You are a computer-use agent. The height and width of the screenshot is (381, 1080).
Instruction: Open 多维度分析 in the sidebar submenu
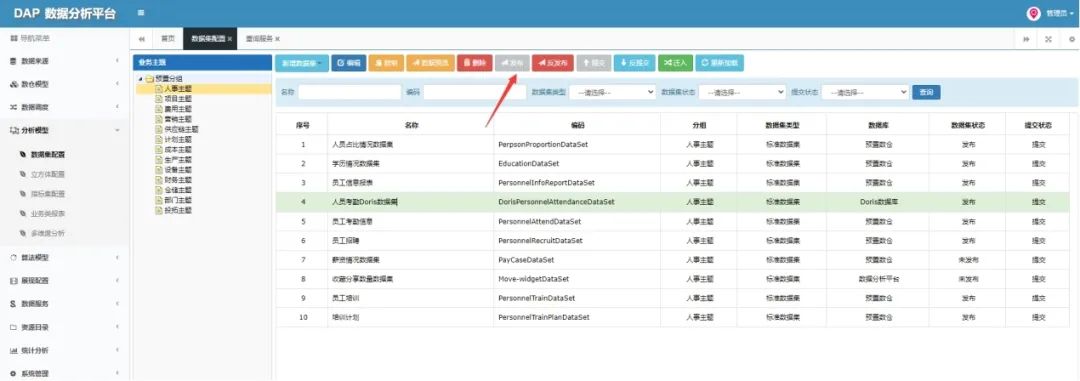click(x=48, y=234)
